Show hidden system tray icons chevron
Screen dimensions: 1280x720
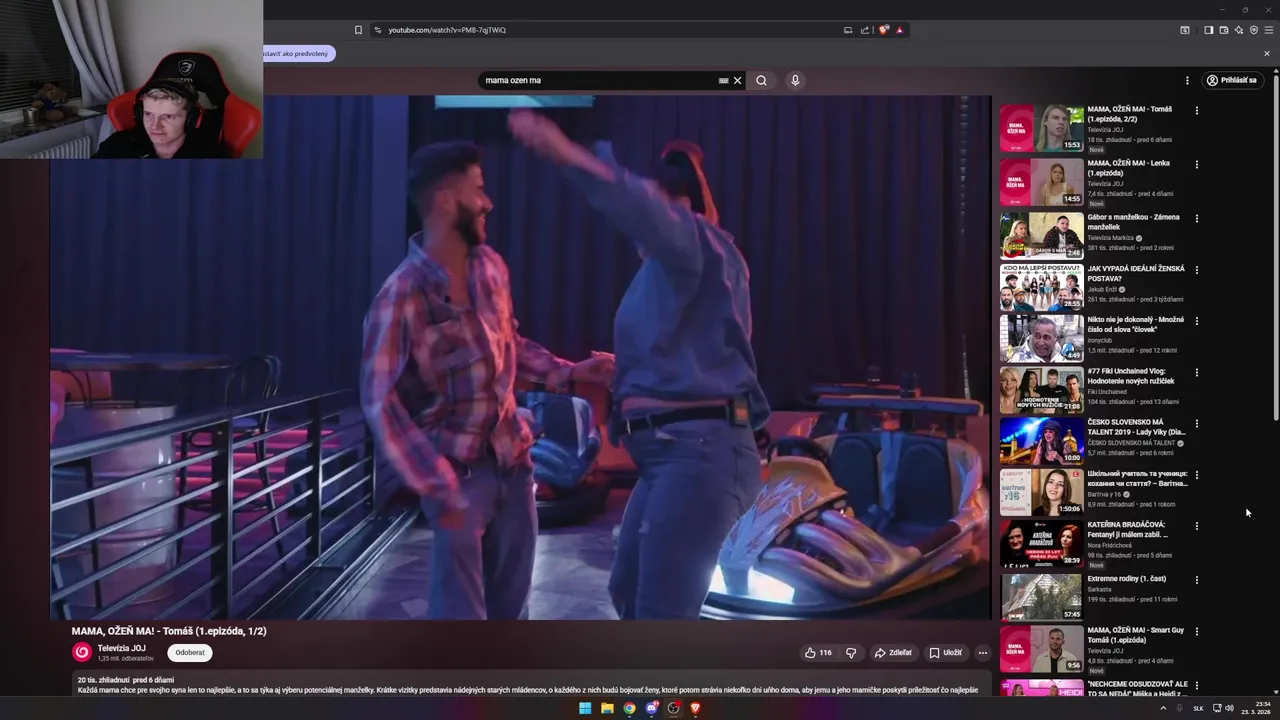pyautogui.click(x=1163, y=708)
